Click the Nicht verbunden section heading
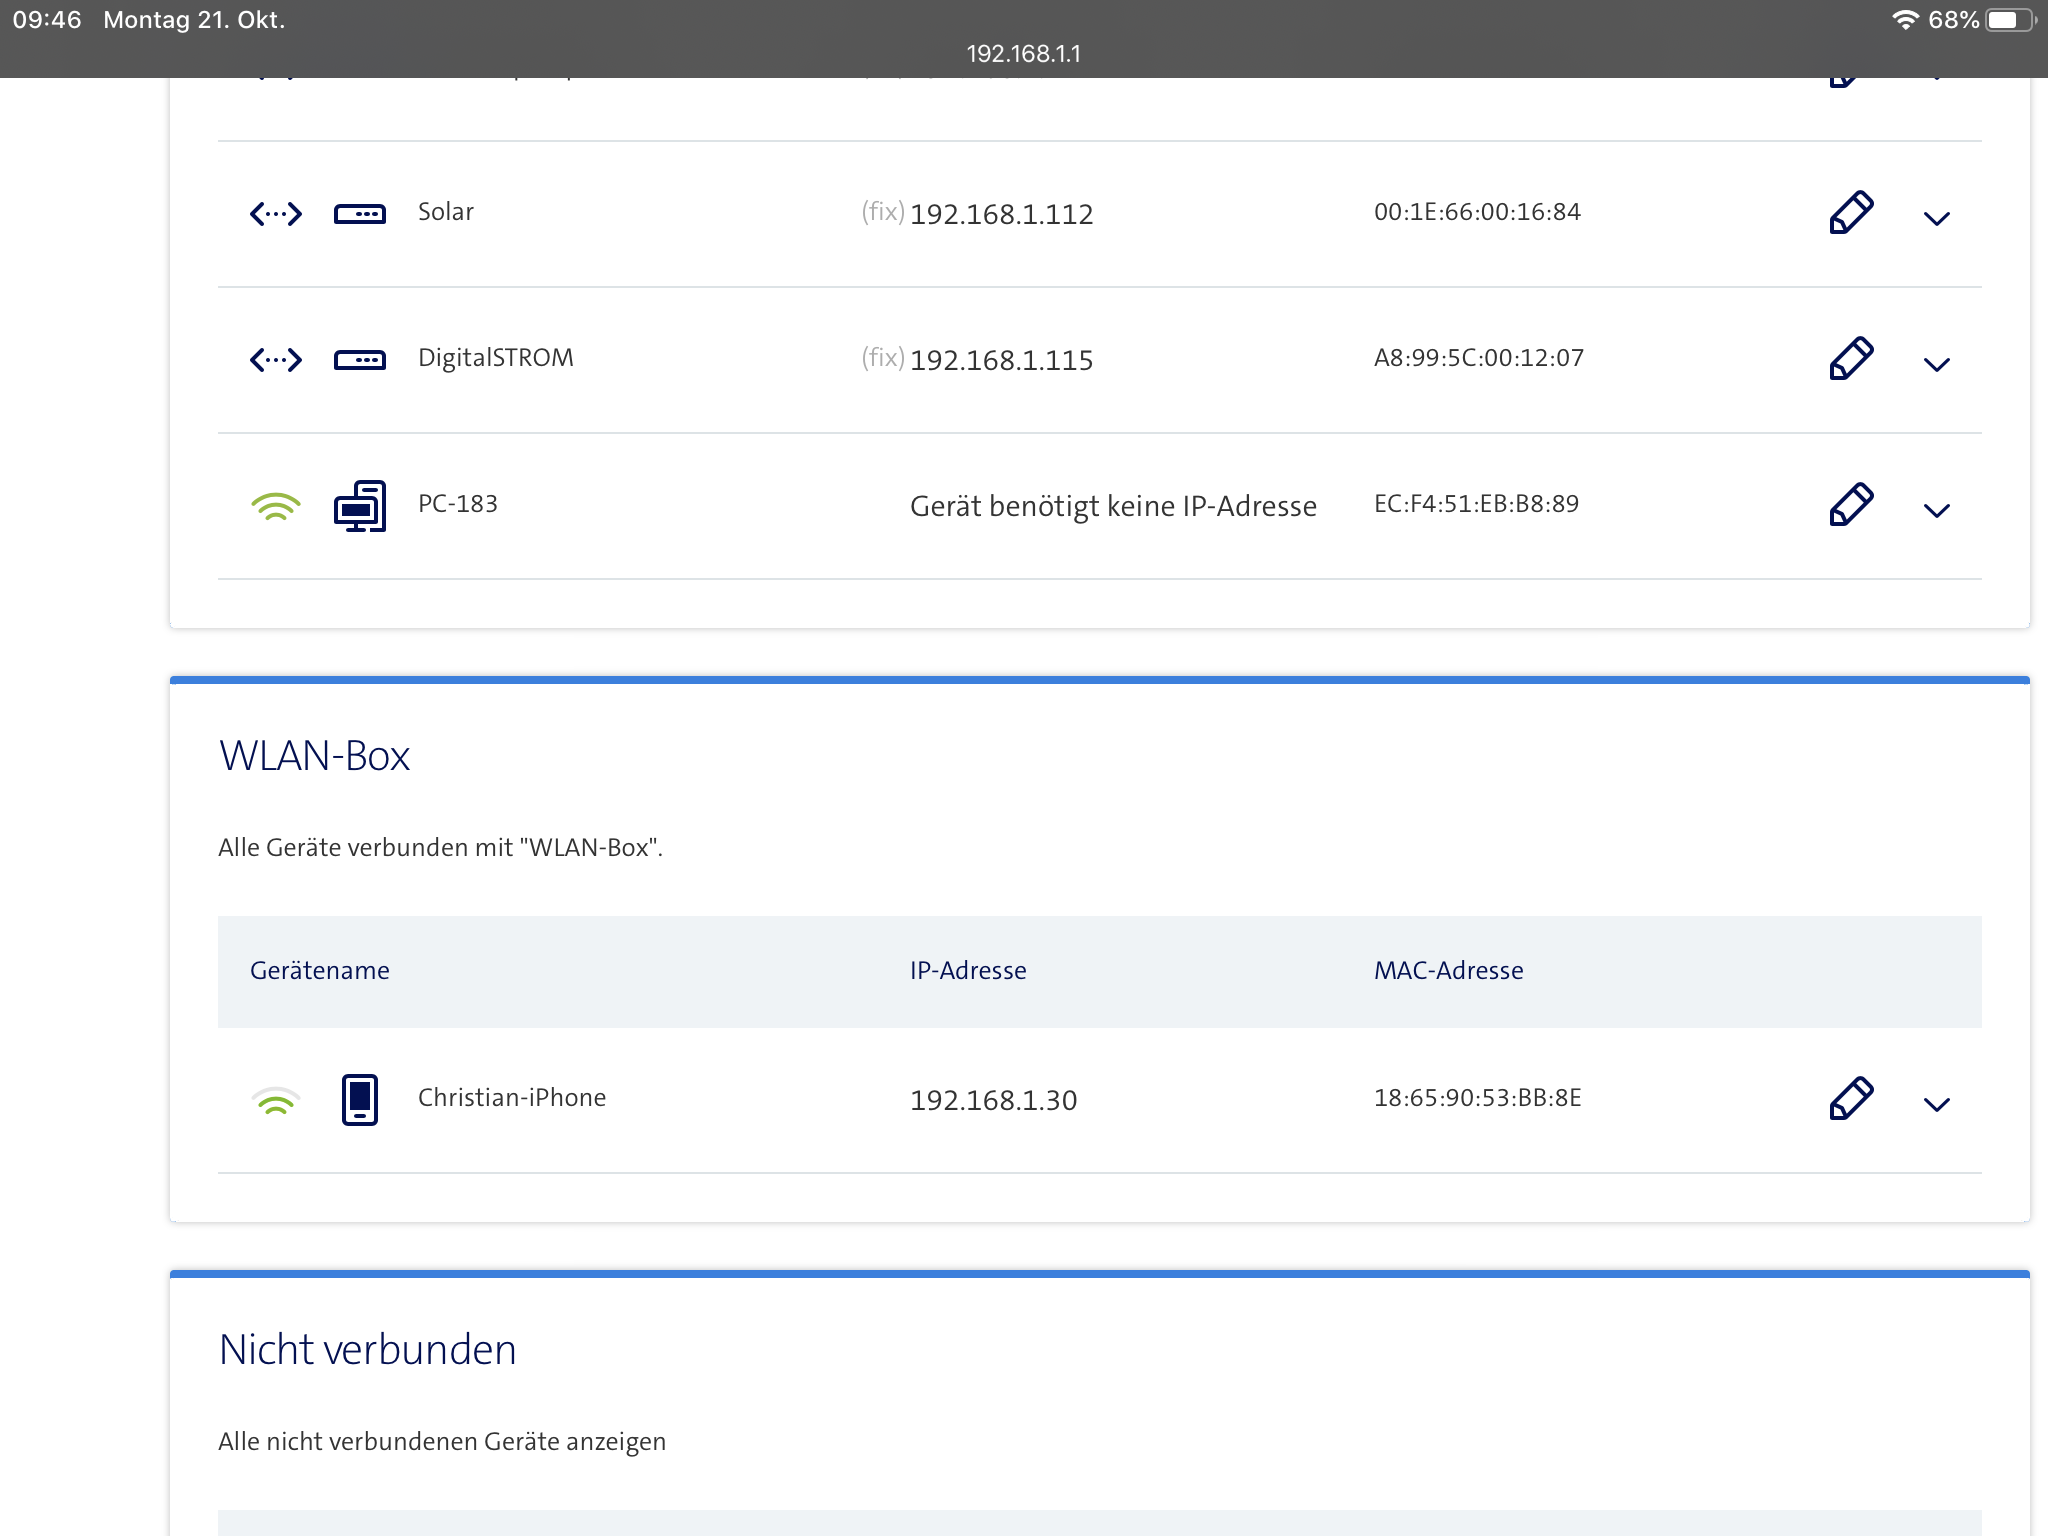 (367, 1350)
